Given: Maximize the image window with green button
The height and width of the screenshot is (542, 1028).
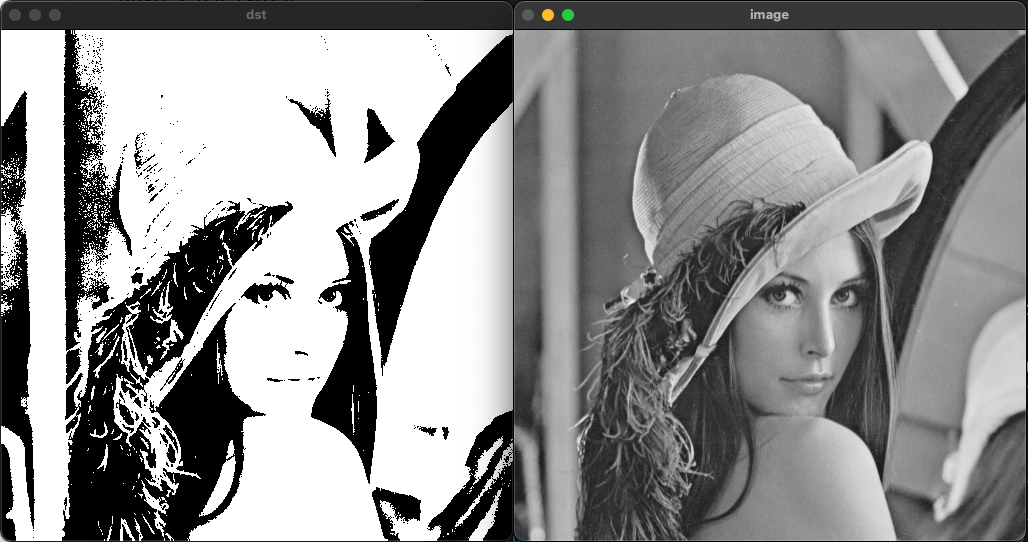Looking at the screenshot, I should (568, 15).
